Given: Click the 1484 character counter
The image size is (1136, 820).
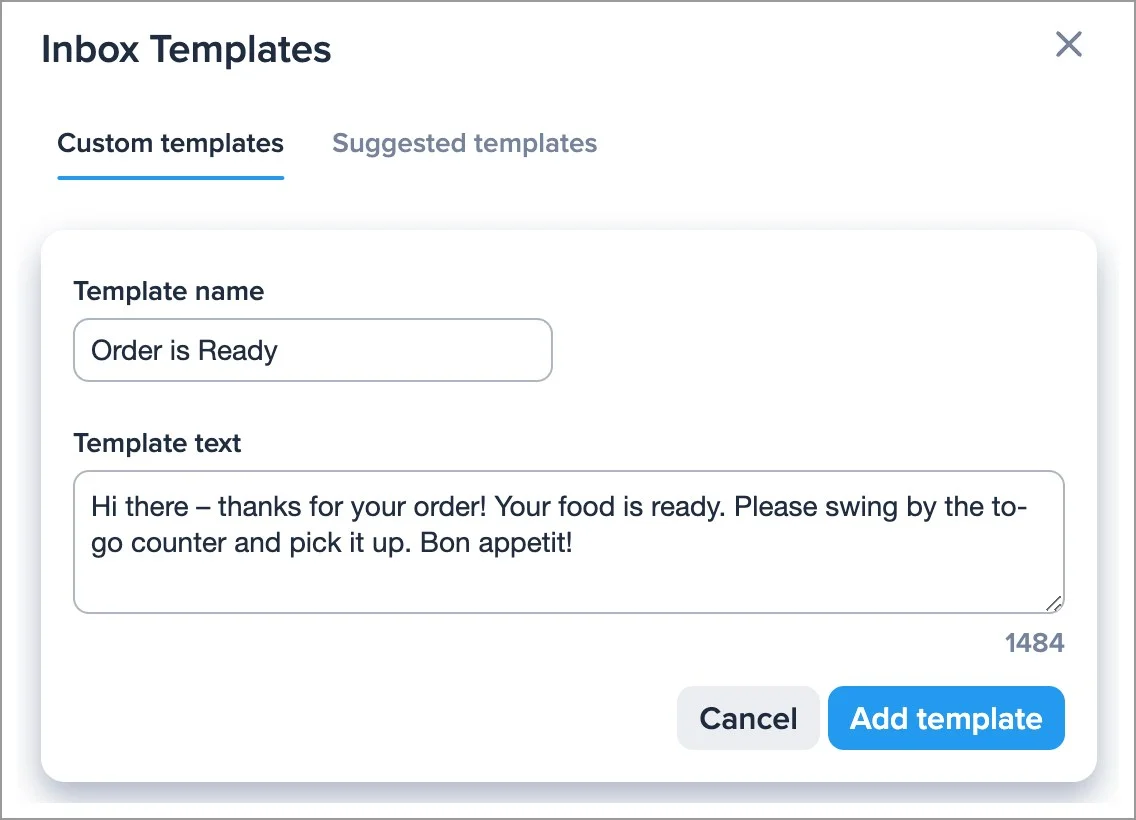Looking at the screenshot, I should [x=1035, y=643].
